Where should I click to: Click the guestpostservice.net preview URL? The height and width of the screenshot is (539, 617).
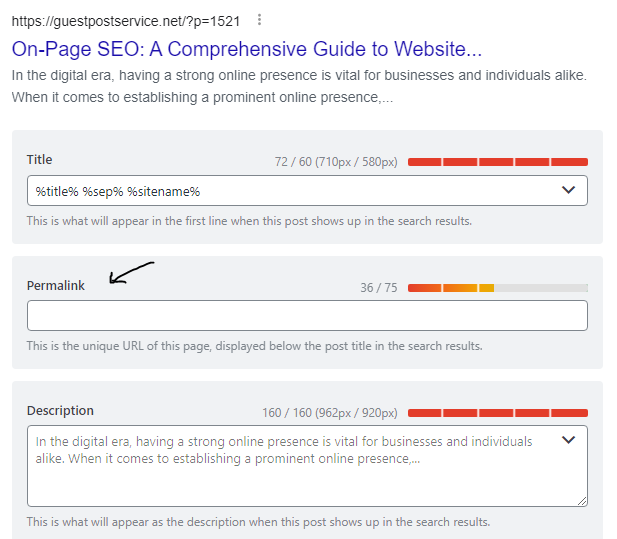coord(126,21)
